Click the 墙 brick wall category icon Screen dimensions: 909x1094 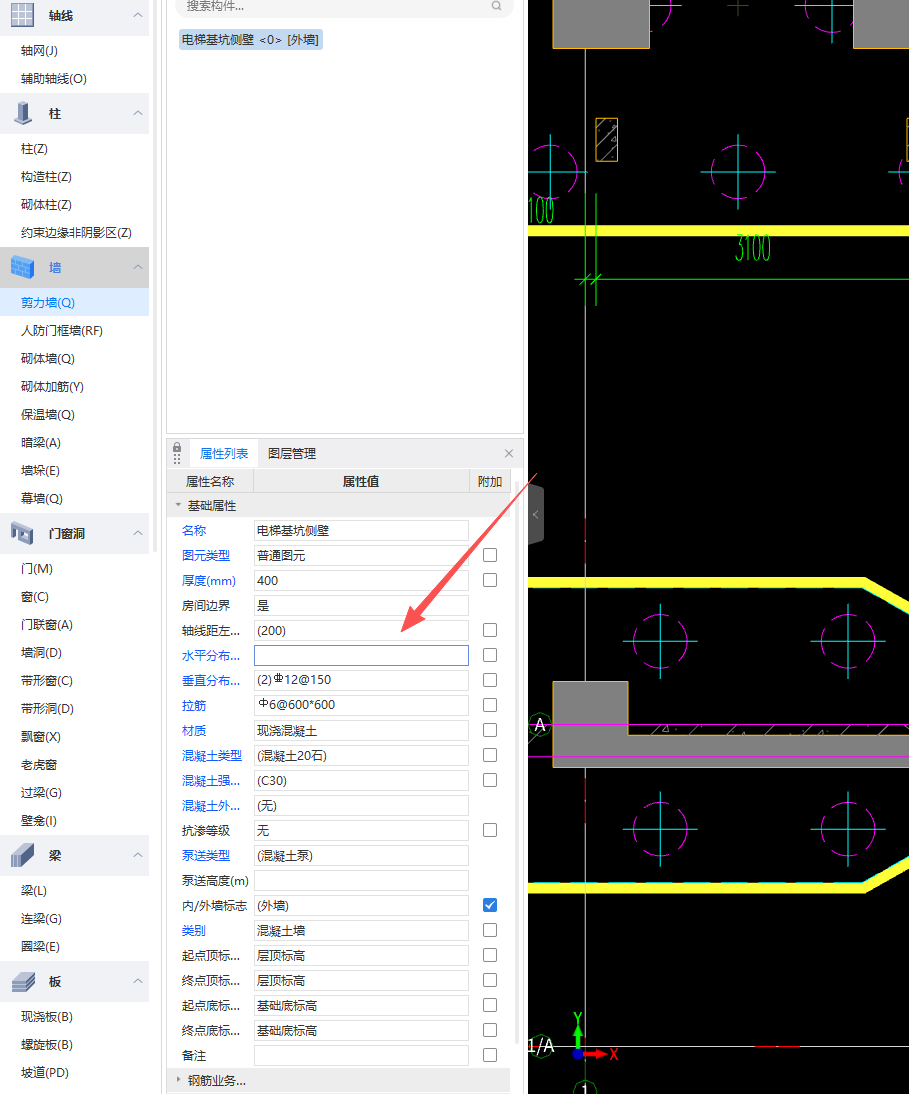pyautogui.click(x=22, y=267)
